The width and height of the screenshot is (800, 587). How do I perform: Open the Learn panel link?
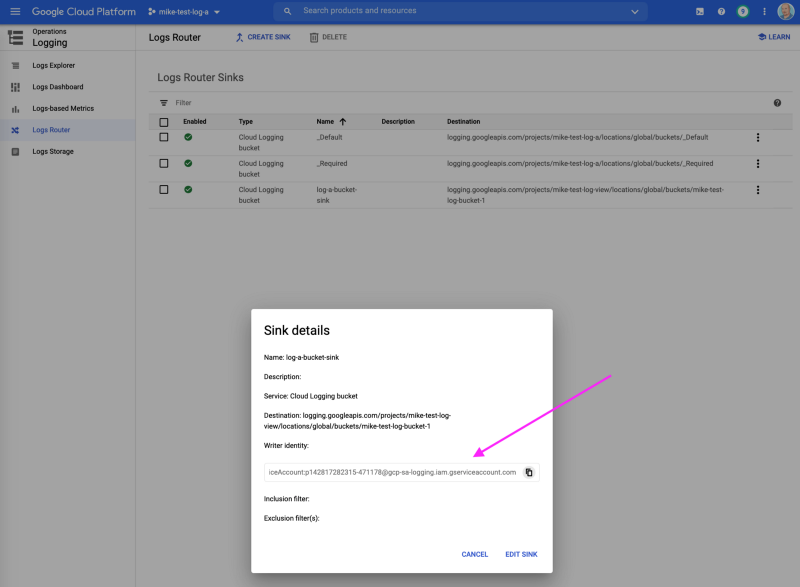[774, 37]
